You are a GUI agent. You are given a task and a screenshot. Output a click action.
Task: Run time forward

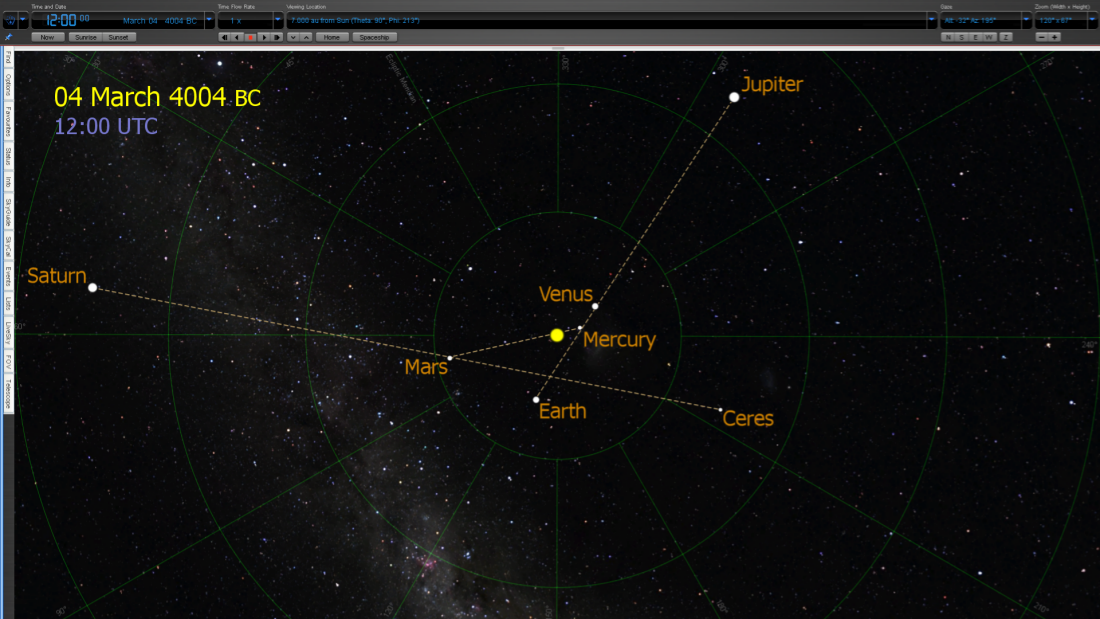(x=264, y=37)
